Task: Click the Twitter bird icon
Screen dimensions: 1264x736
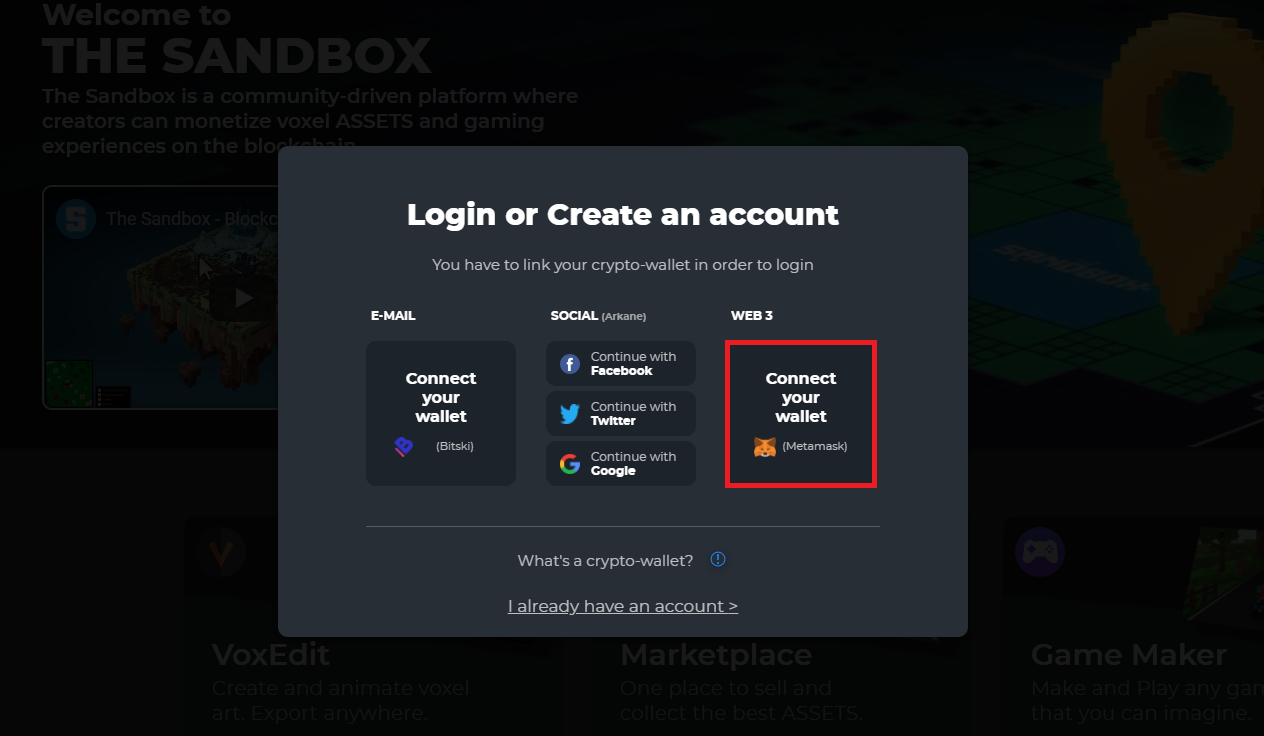Action: (x=570, y=414)
